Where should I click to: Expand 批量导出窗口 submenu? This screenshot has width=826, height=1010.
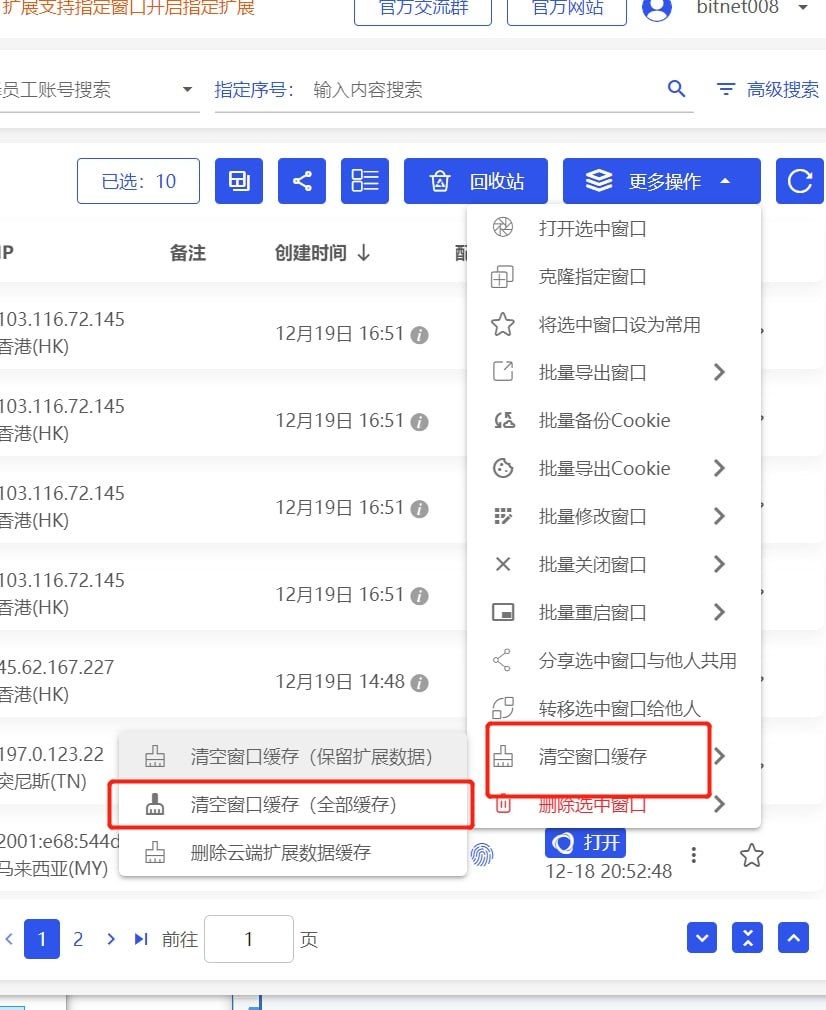tap(719, 372)
